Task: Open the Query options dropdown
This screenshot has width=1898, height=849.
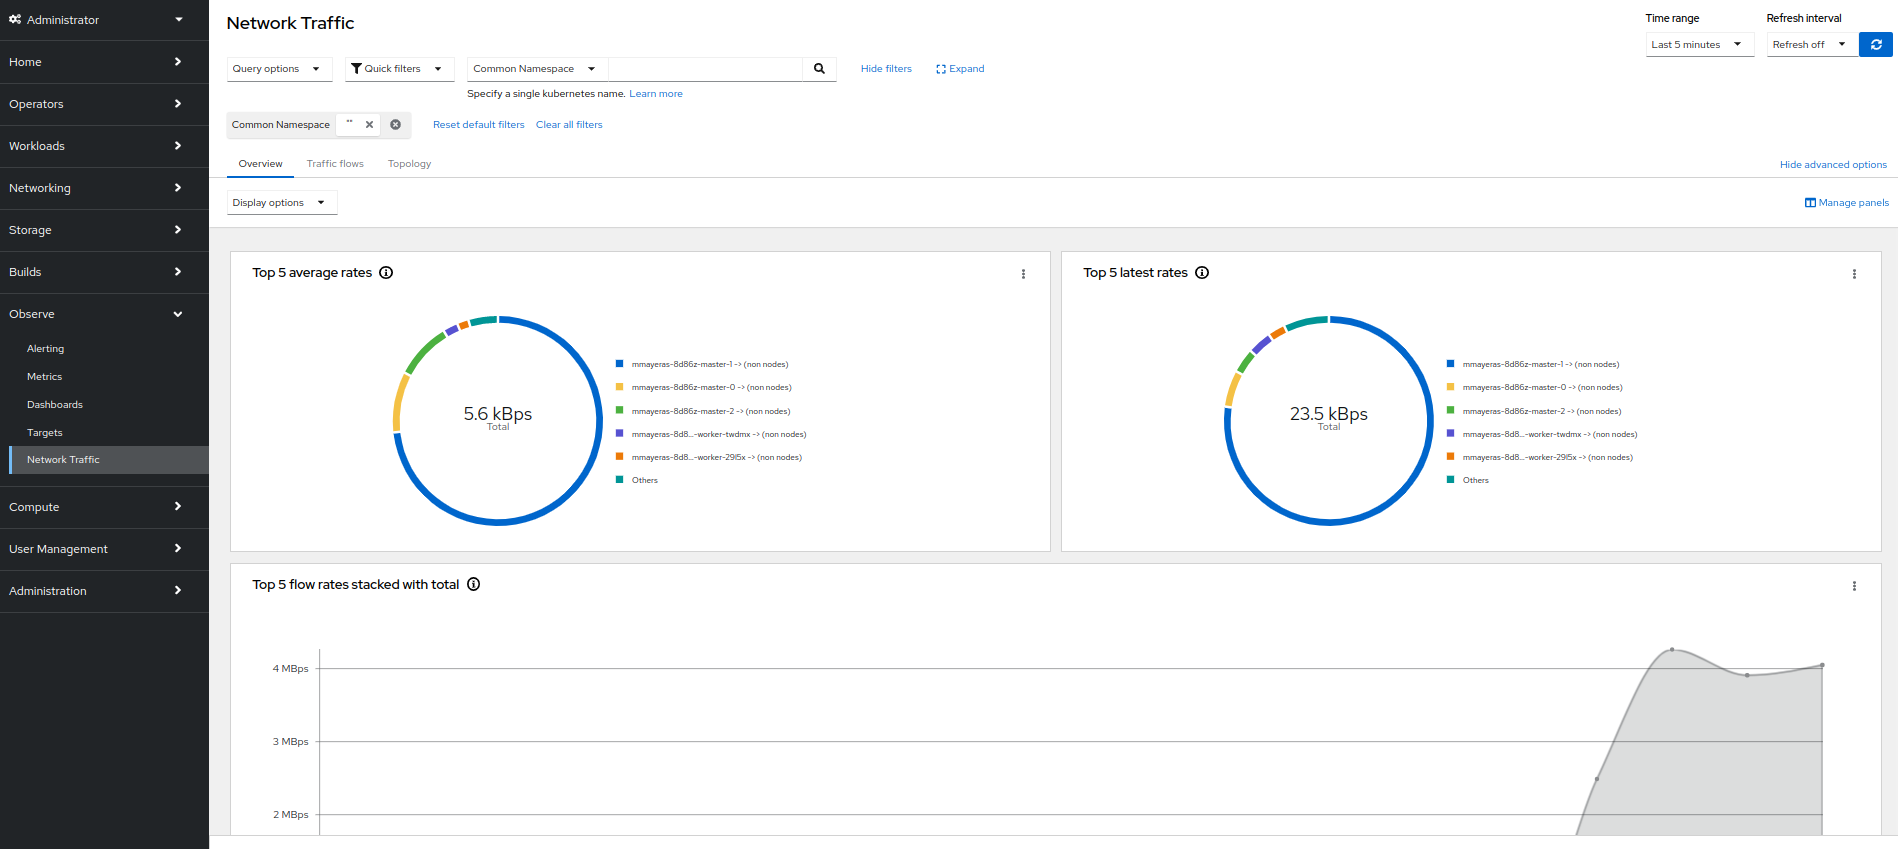Action: point(277,69)
